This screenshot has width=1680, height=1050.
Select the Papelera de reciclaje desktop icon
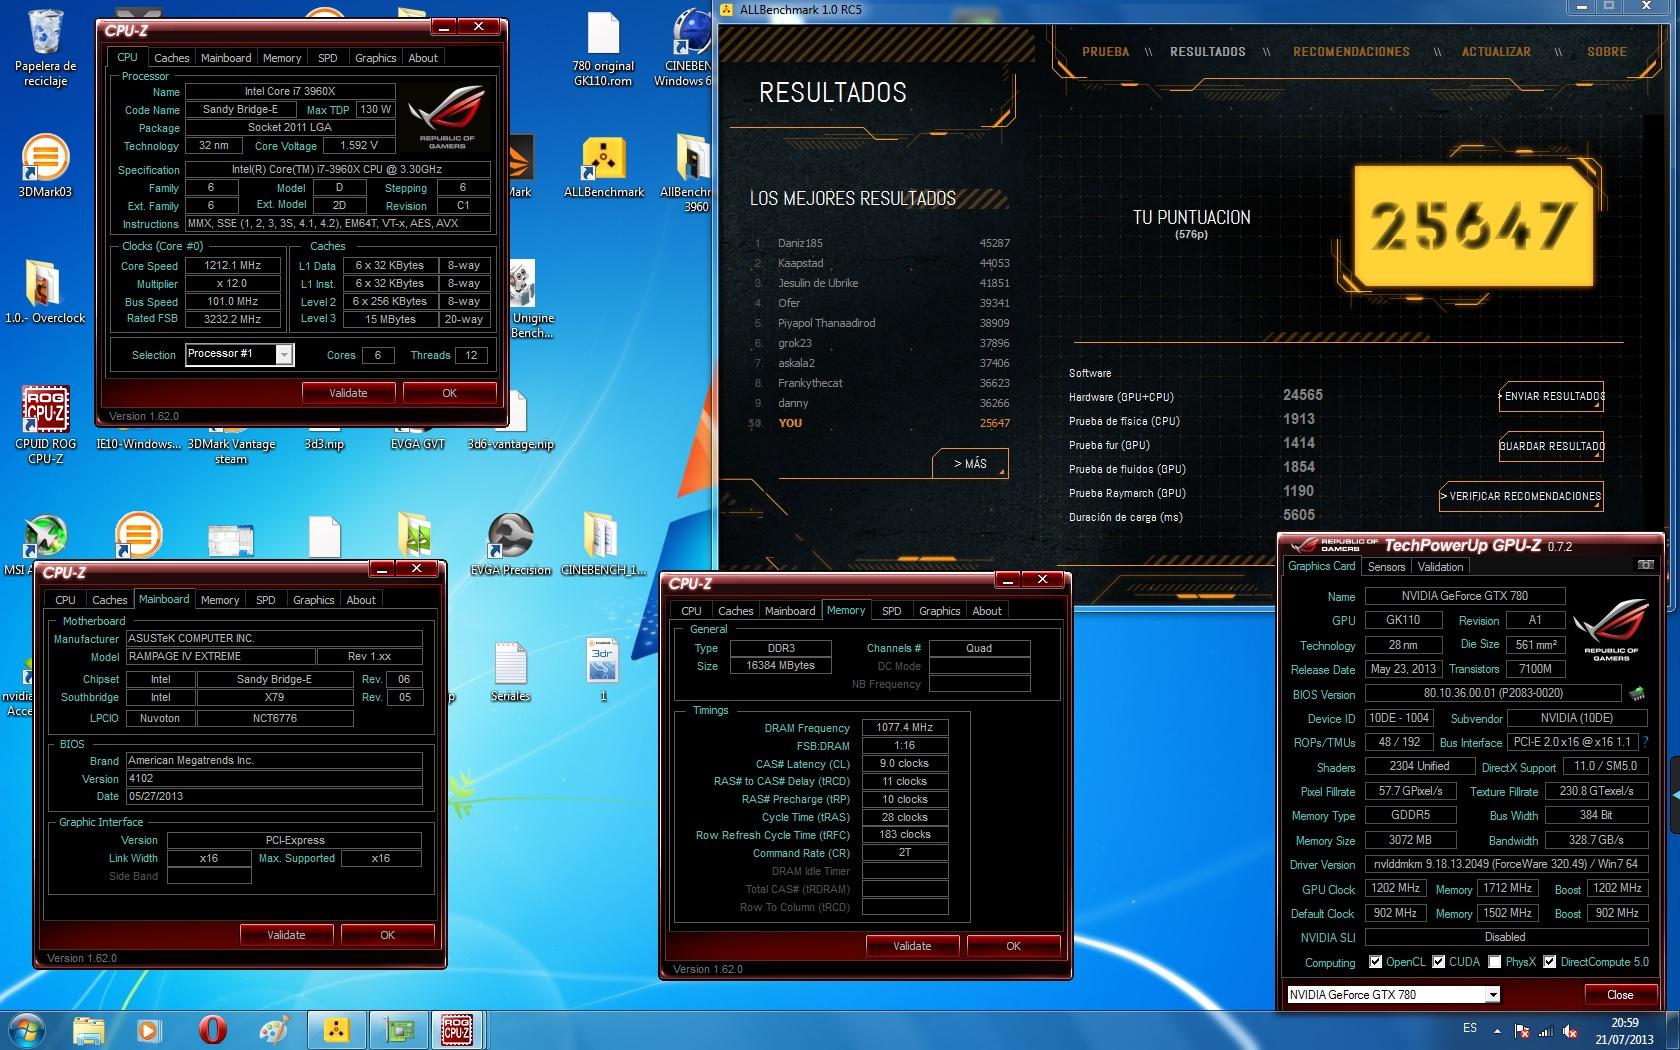(x=45, y=48)
